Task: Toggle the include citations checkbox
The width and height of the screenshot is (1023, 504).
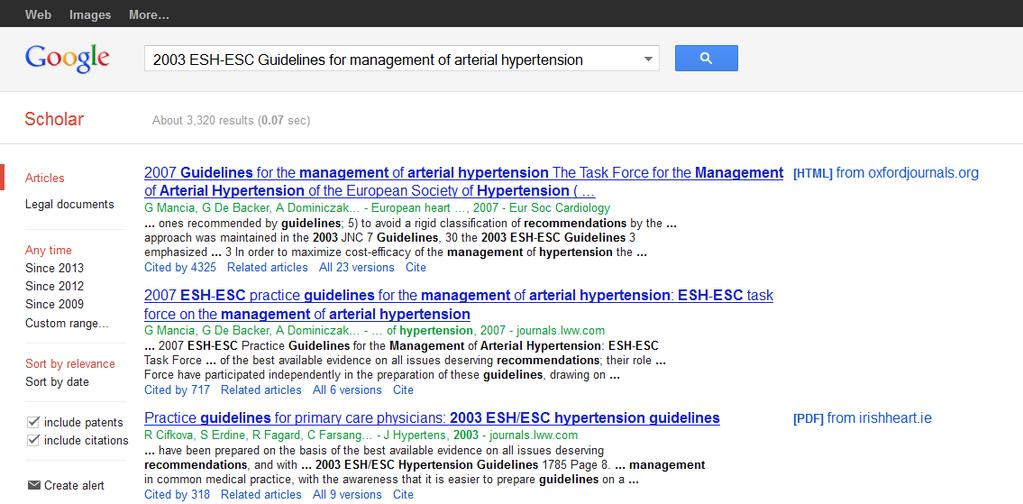Action: 33,440
